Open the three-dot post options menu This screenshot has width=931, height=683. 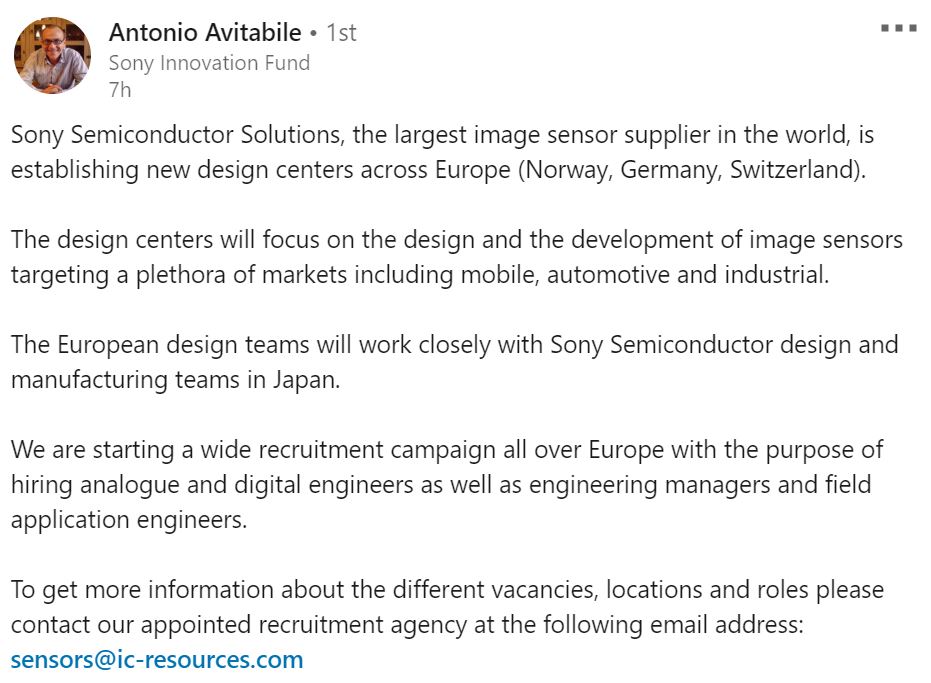(x=898, y=28)
